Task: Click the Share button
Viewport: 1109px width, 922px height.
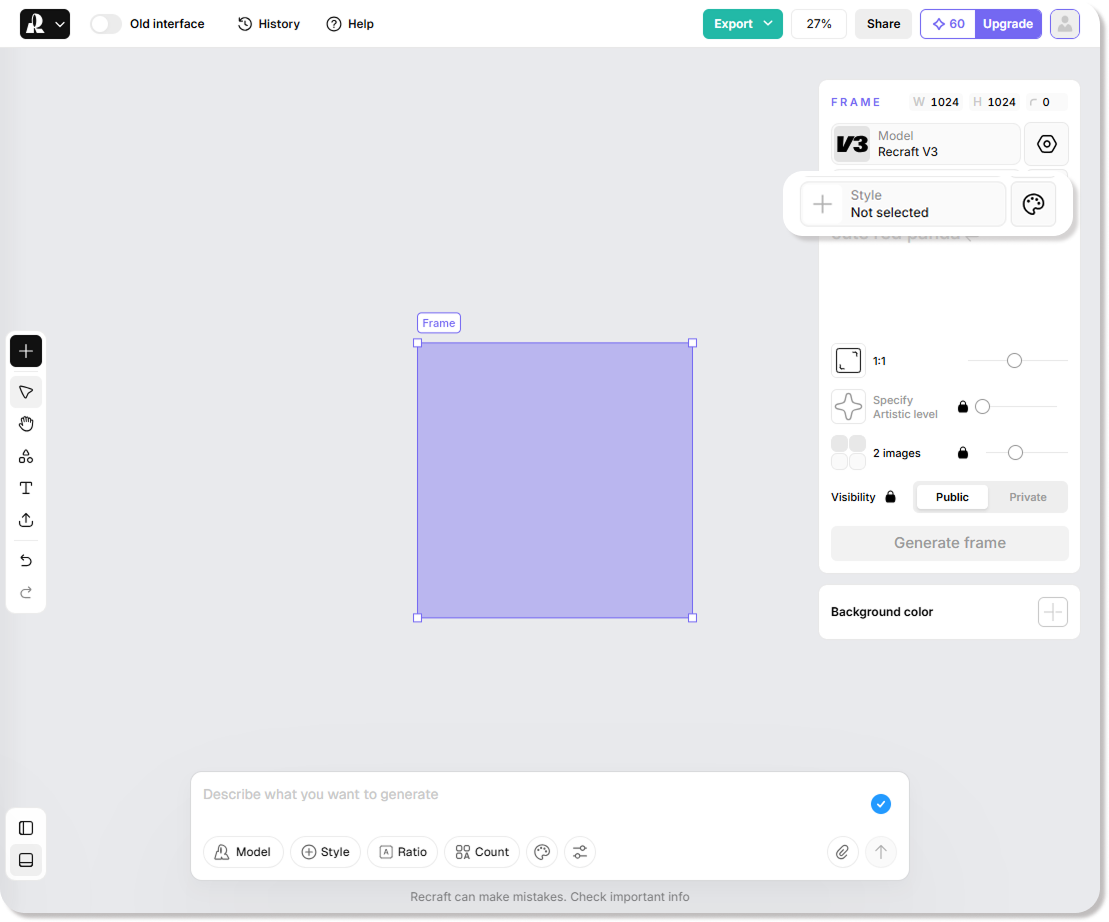Action: click(883, 24)
